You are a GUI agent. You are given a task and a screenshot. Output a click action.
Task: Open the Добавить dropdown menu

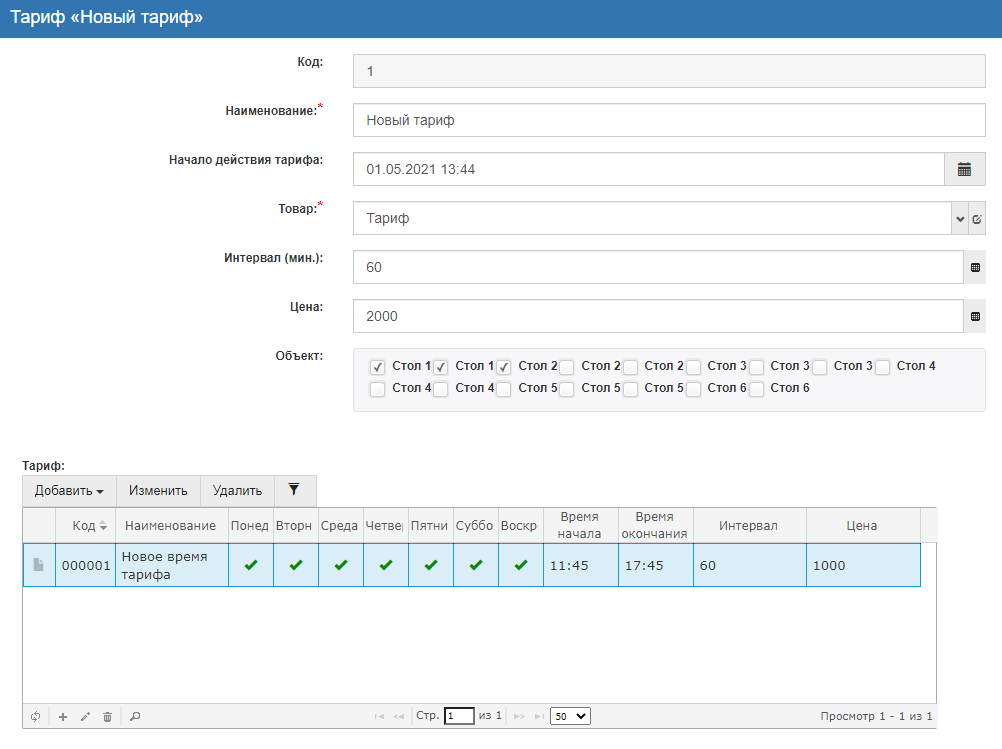point(69,491)
